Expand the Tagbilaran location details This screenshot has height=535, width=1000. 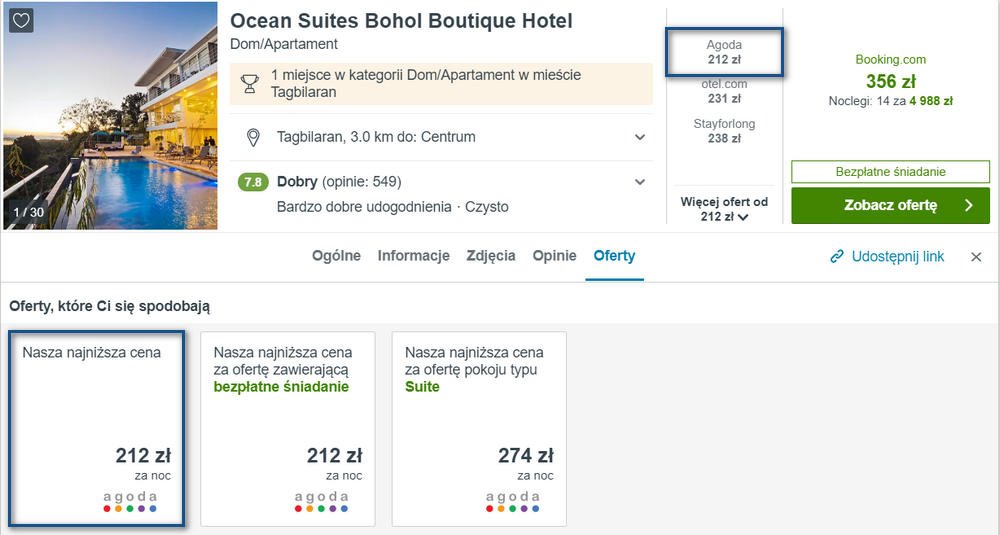pyautogui.click(x=640, y=137)
